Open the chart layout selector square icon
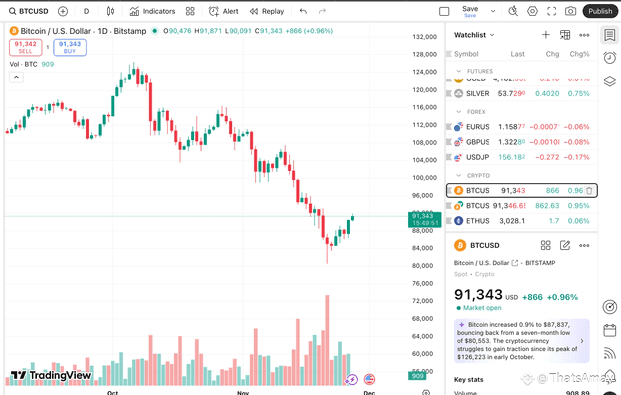The image size is (621, 395). [444, 11]
